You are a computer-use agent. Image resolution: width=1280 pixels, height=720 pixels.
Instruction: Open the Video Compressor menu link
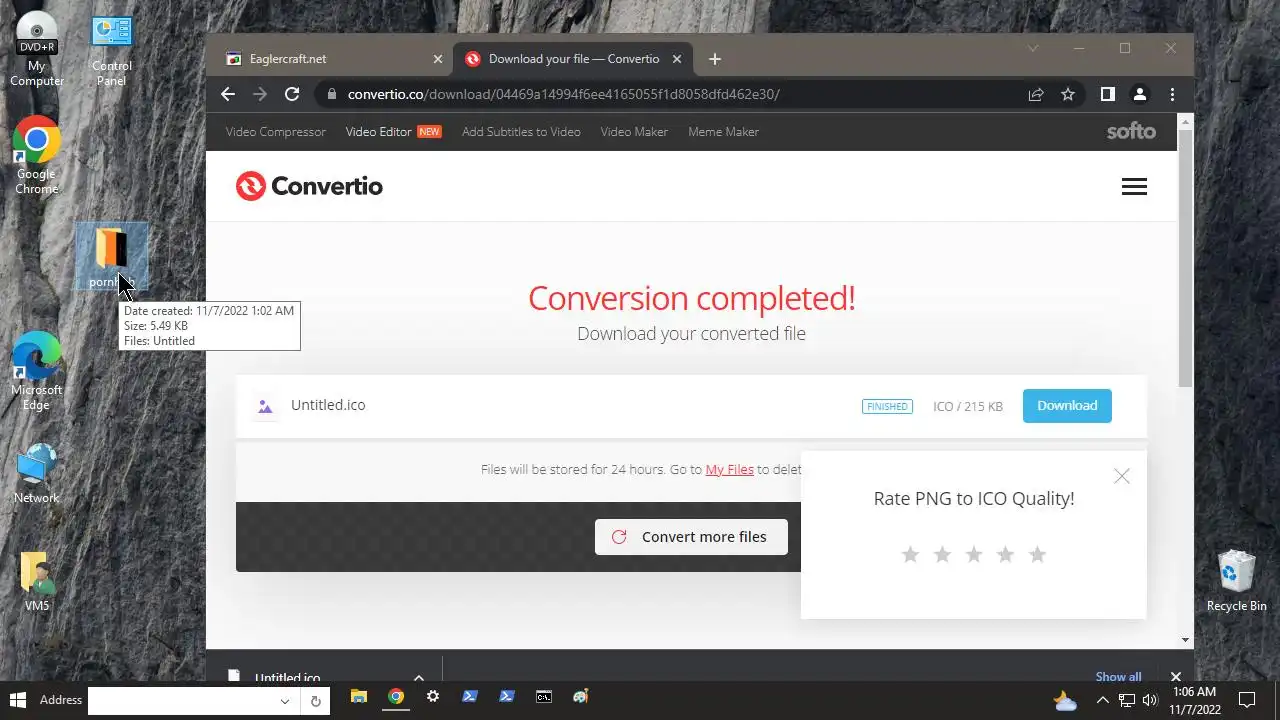pos(276,132)
